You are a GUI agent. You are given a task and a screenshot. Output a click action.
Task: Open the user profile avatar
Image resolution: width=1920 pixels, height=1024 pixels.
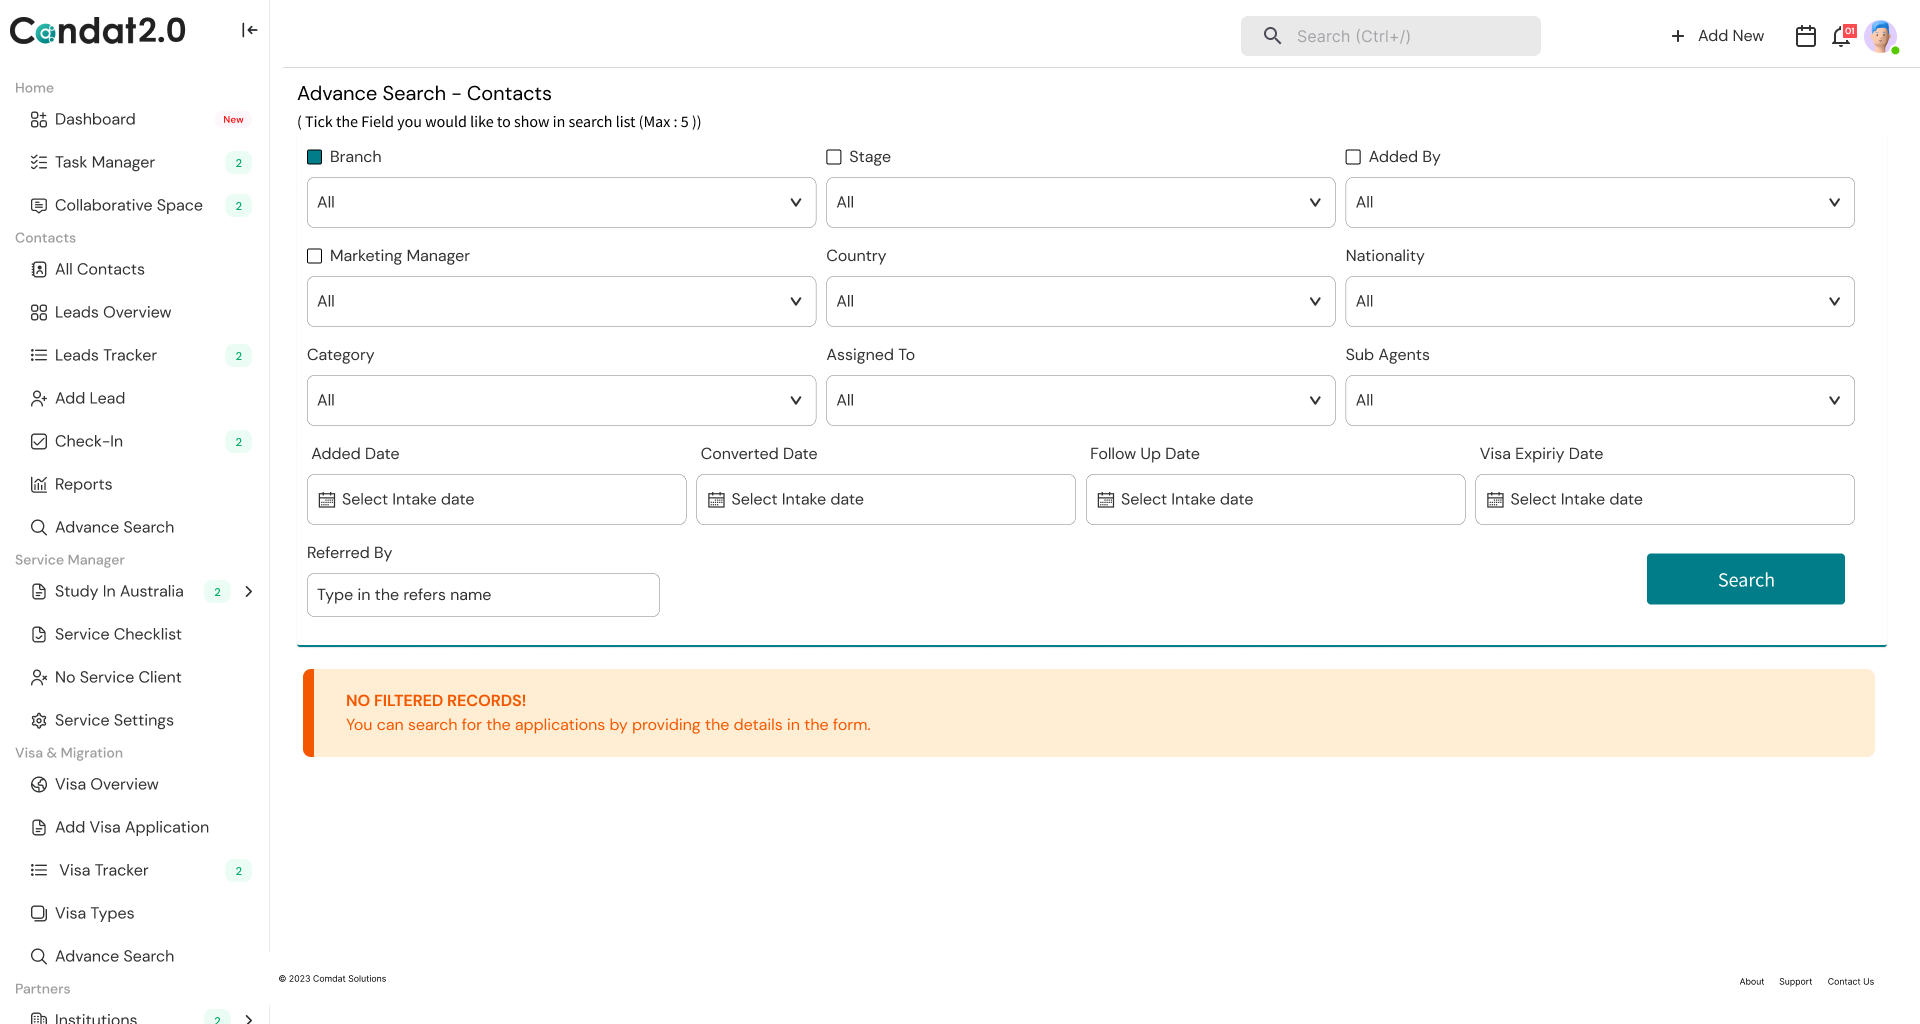point(1880,36)
